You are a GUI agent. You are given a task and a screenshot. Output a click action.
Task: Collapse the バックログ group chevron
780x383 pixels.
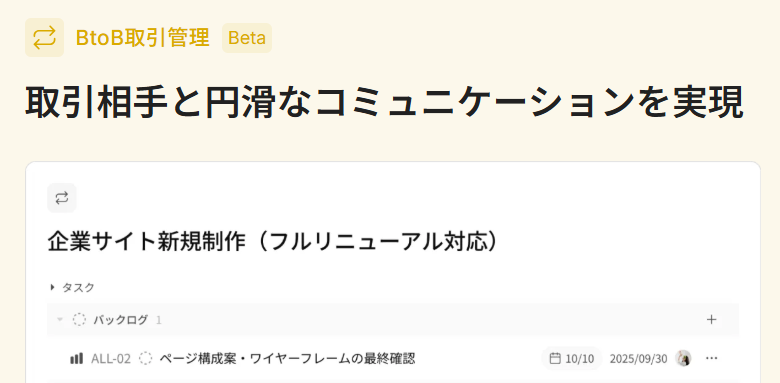click(x=60, y=319)
